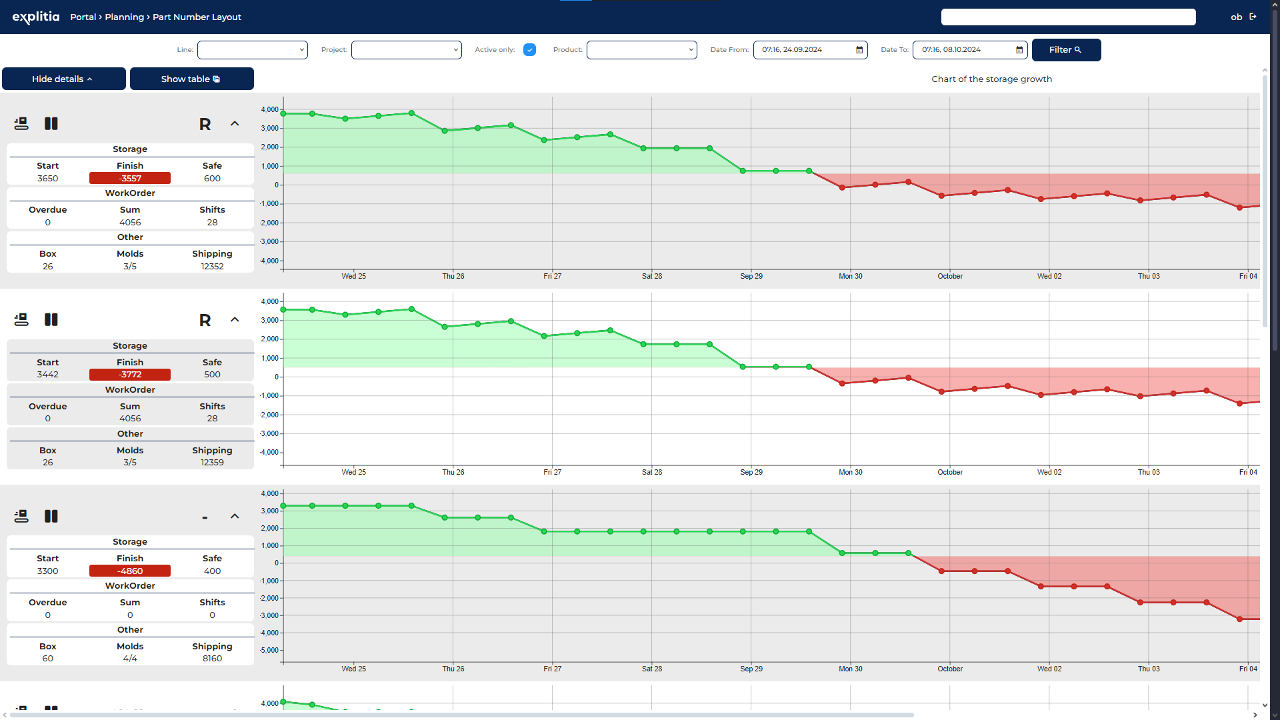Click the pause icon in the first storage panel
This screenshot has height=720, width=1280.
(x=51, y=124)
